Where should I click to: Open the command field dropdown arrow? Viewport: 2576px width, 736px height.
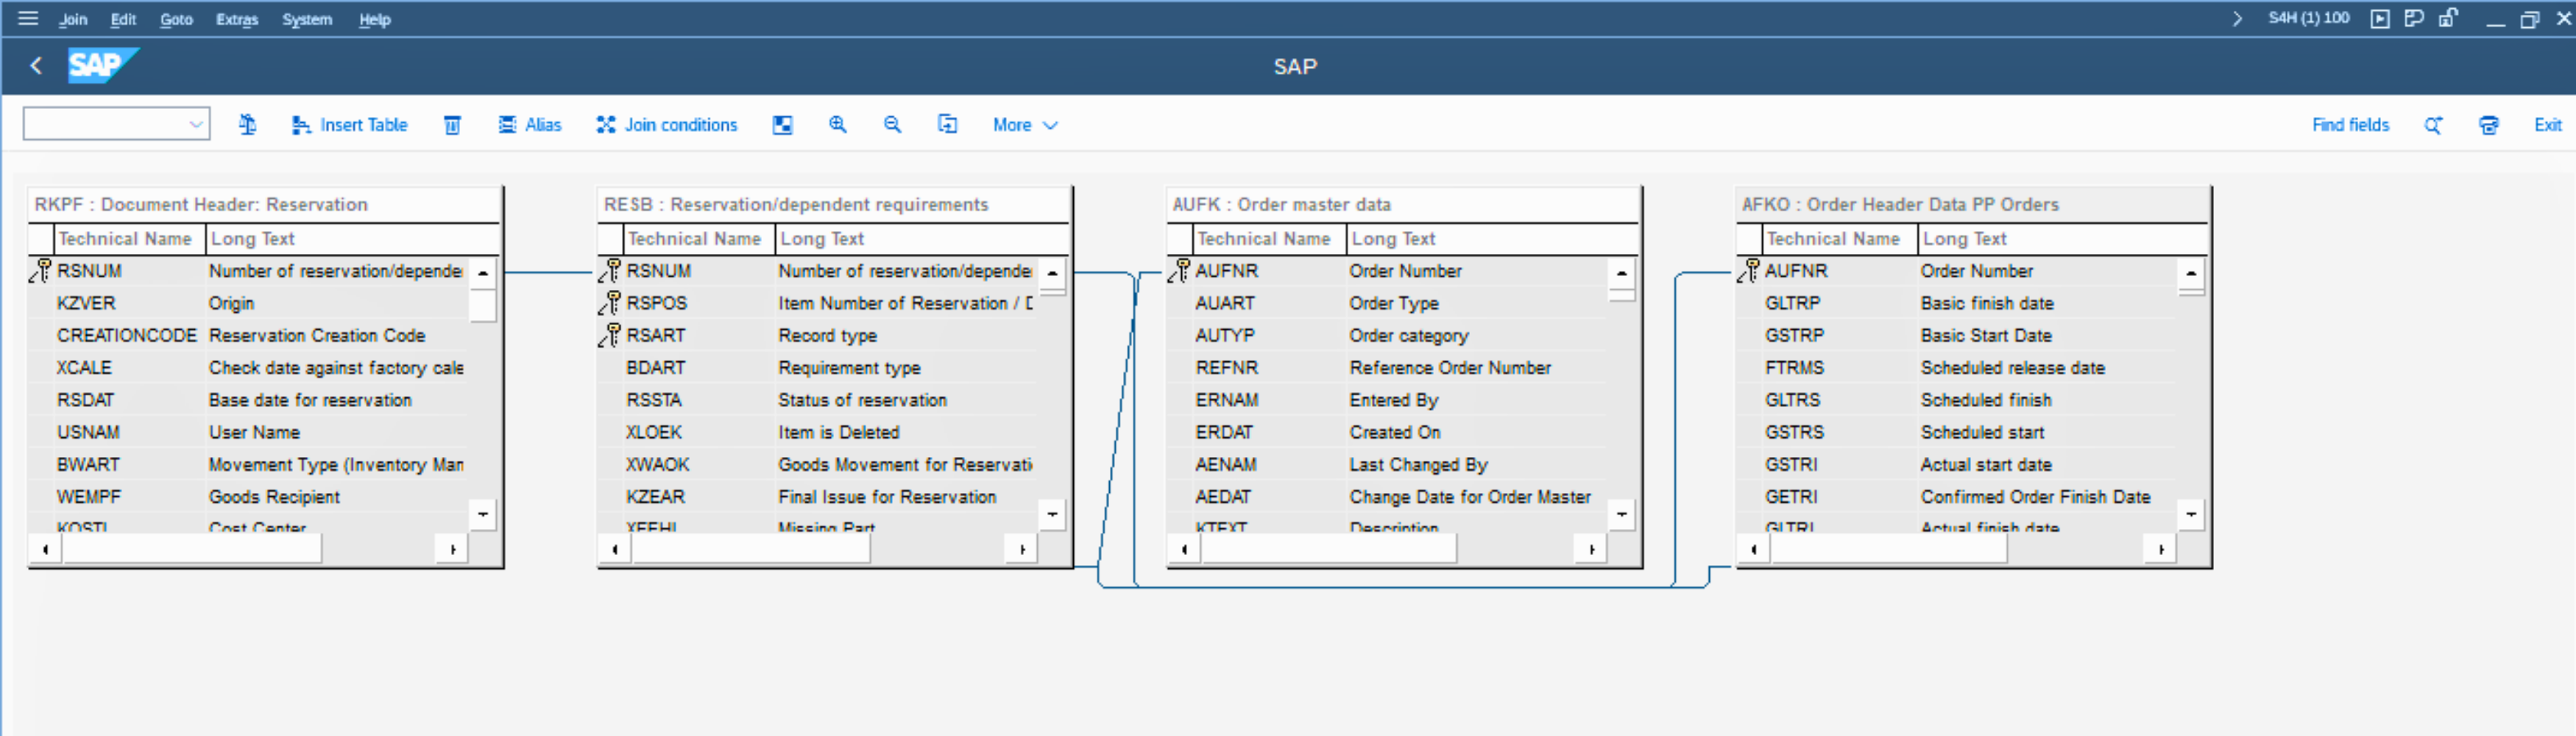pyautogui.click(x=196, y=125)
